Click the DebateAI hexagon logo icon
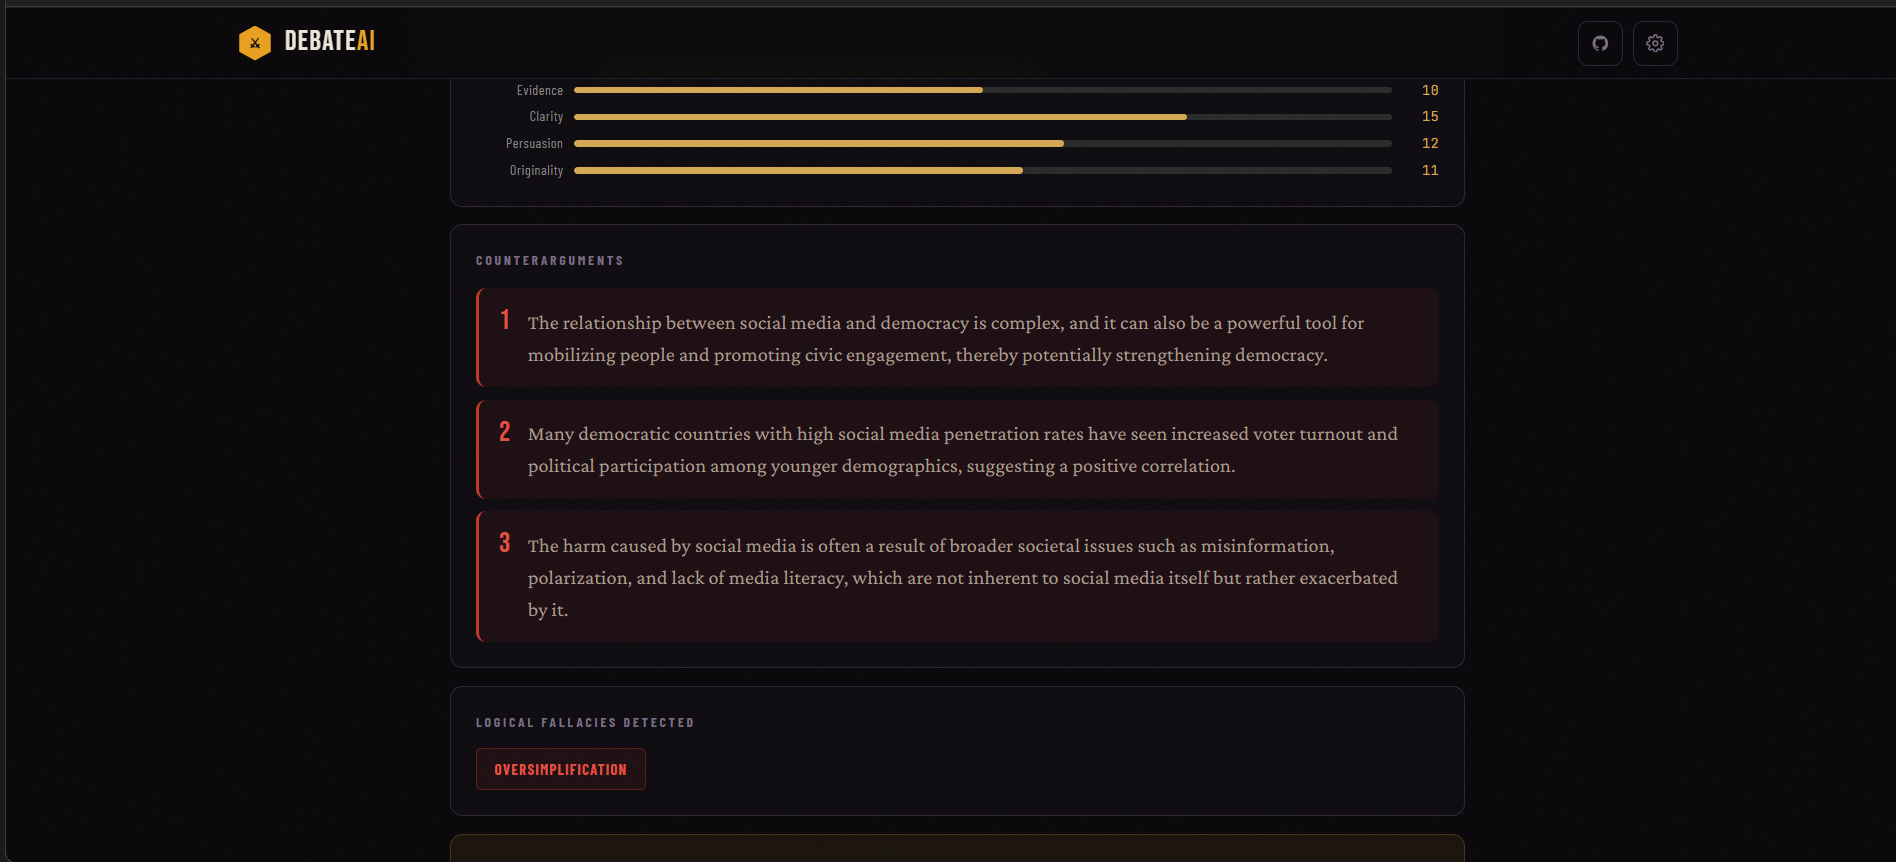1896x862 pixels. (255, 43)
